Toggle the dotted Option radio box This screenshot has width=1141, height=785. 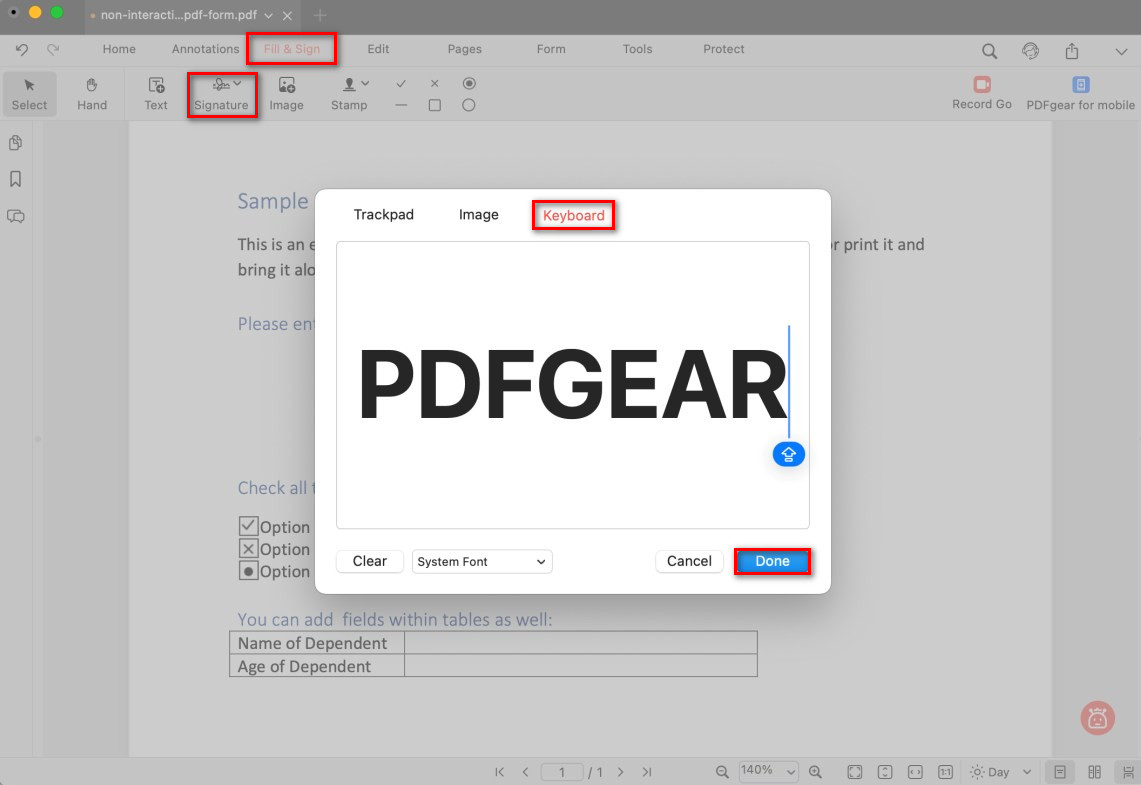click(248, 570)
